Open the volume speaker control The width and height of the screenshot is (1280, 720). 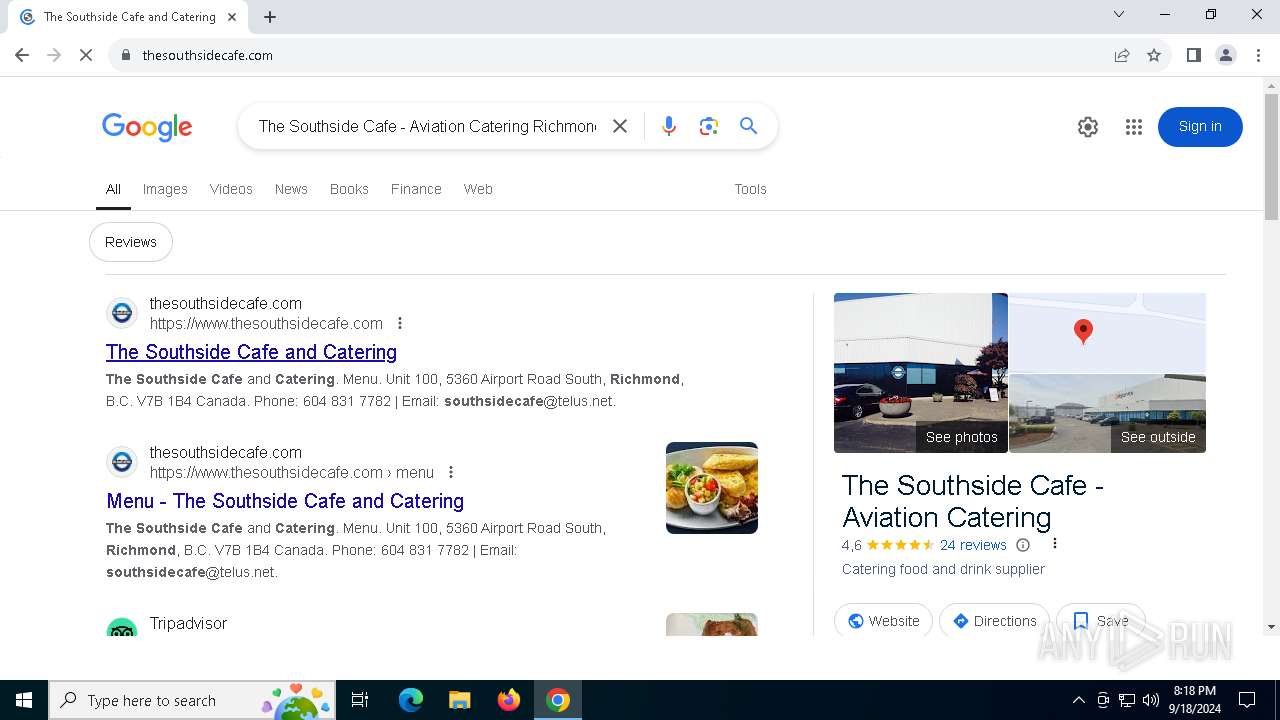coord(1151,700)
